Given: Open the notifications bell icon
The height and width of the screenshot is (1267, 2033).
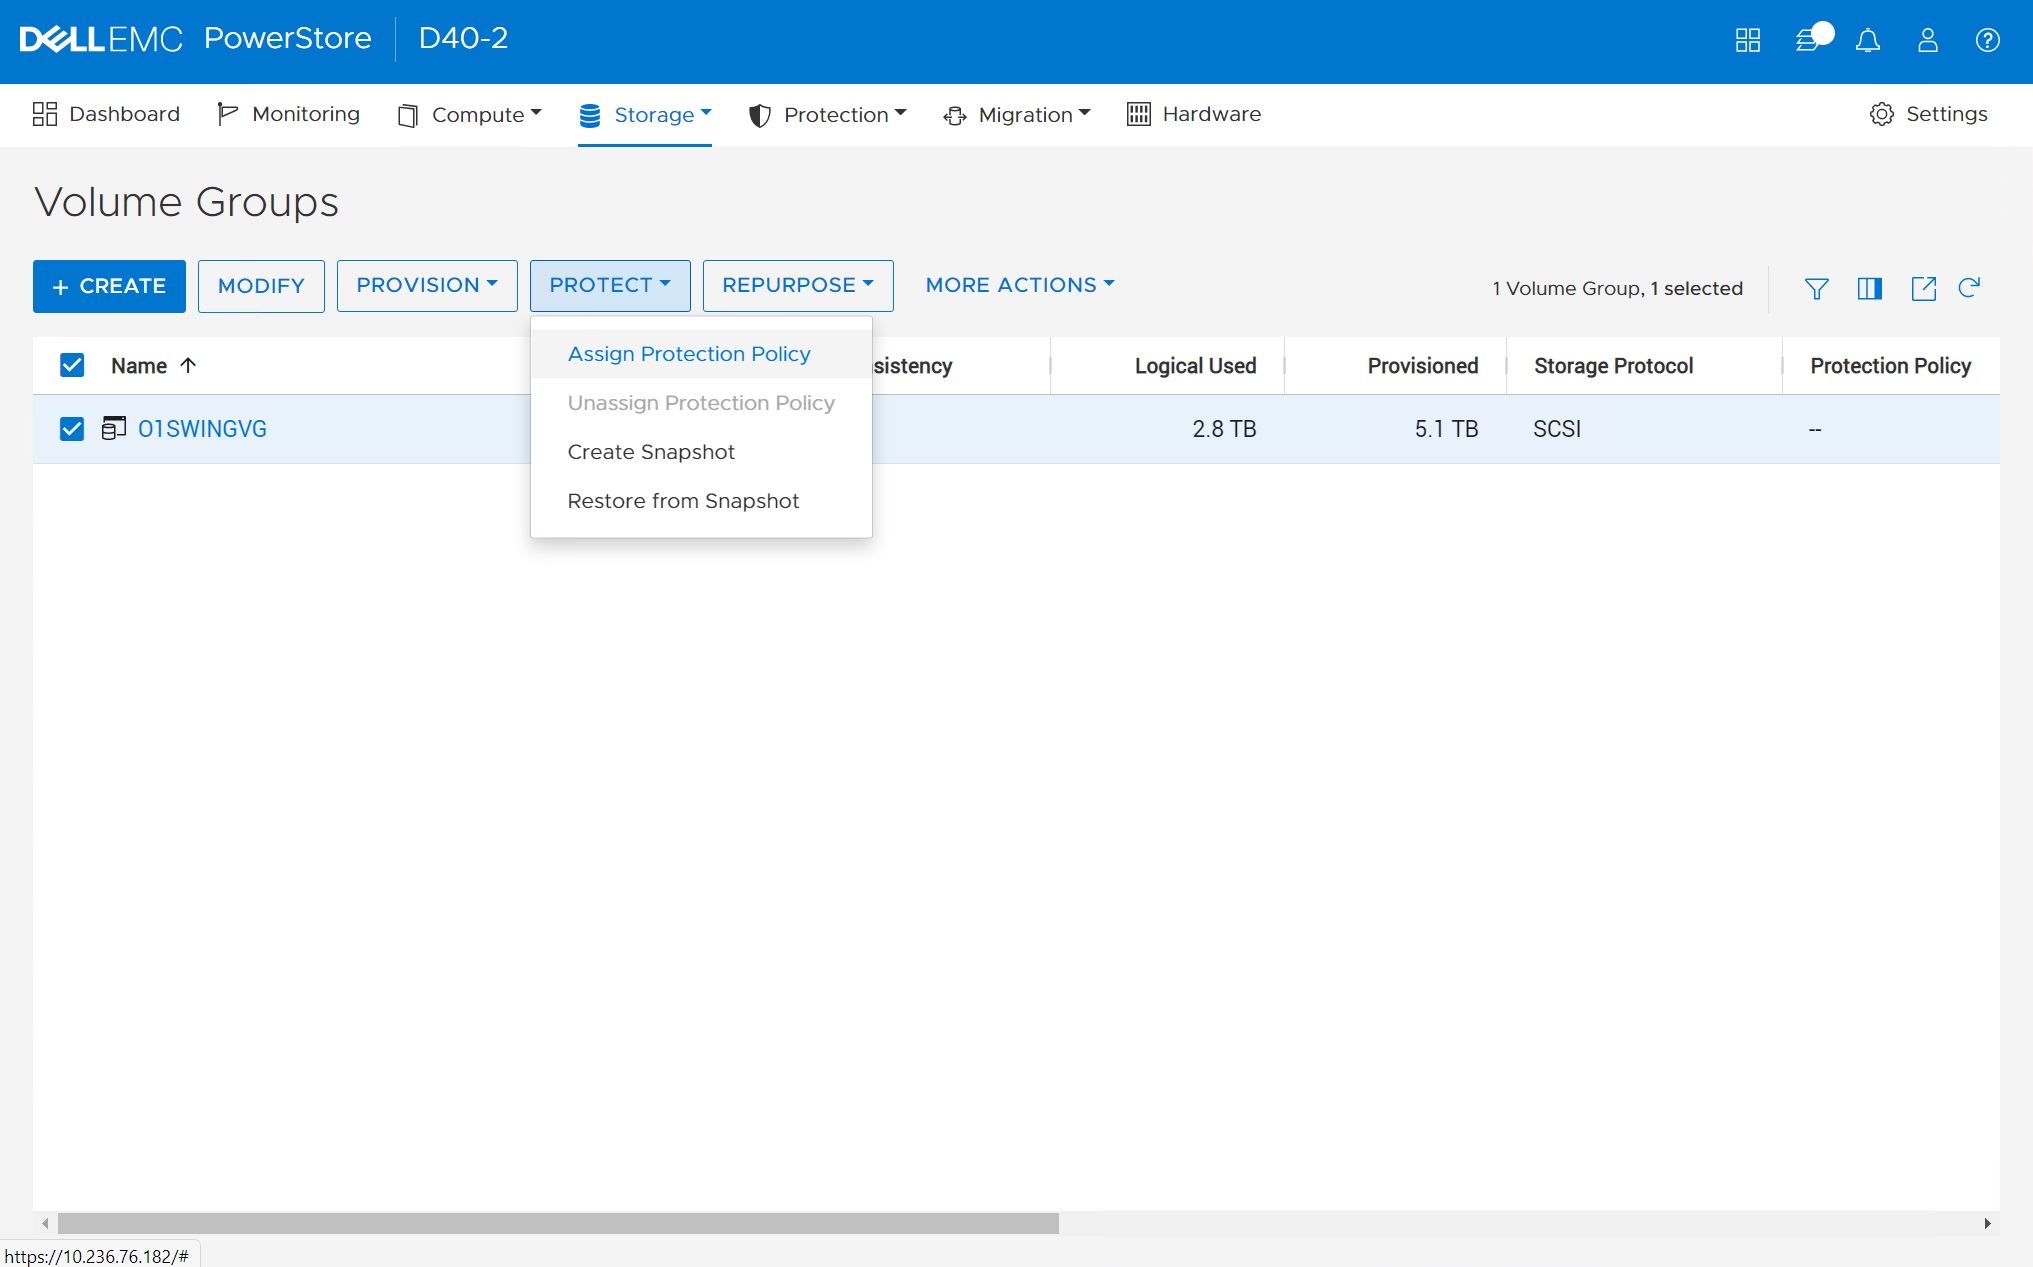Looking at the screenshot, I should coord(1868,40).
